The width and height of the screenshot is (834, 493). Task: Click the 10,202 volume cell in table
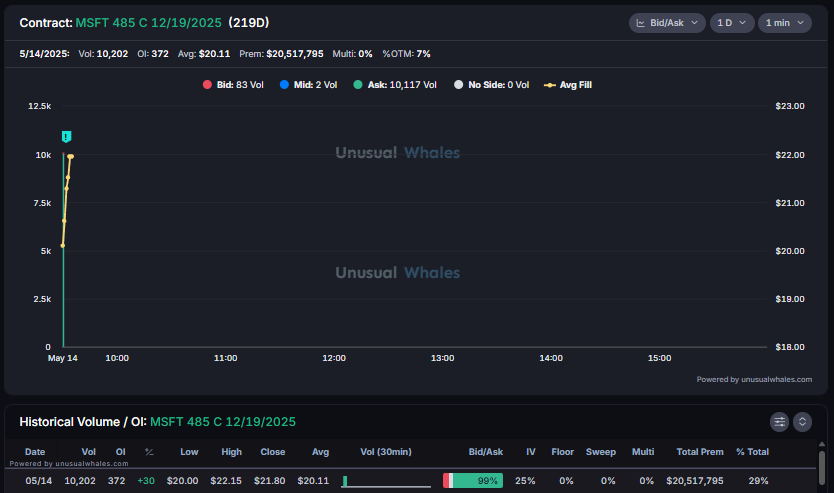pos(80,481)
